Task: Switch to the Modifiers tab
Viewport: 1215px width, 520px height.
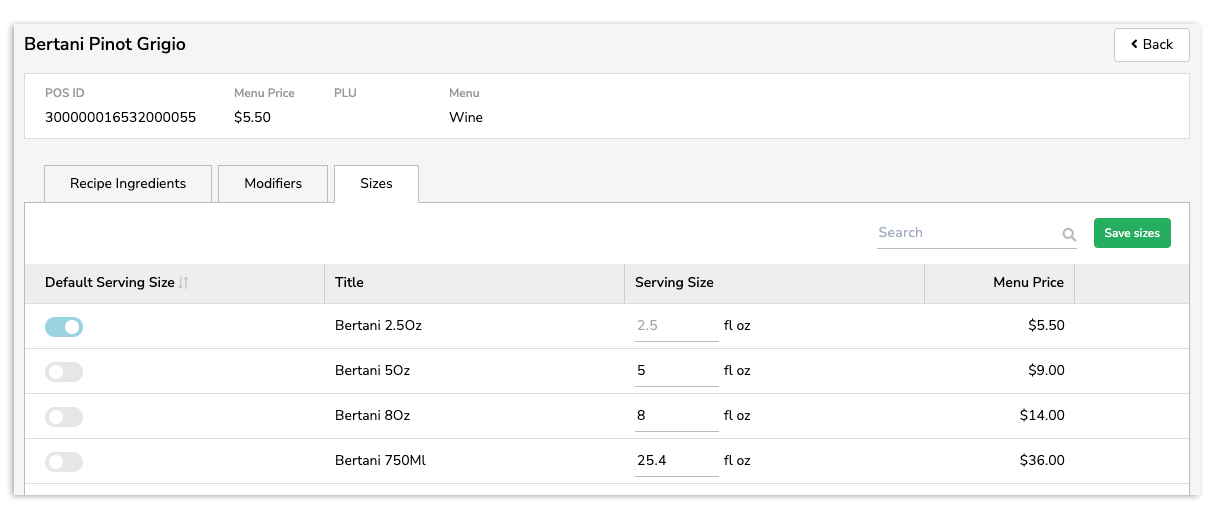Action: (273, 184)
